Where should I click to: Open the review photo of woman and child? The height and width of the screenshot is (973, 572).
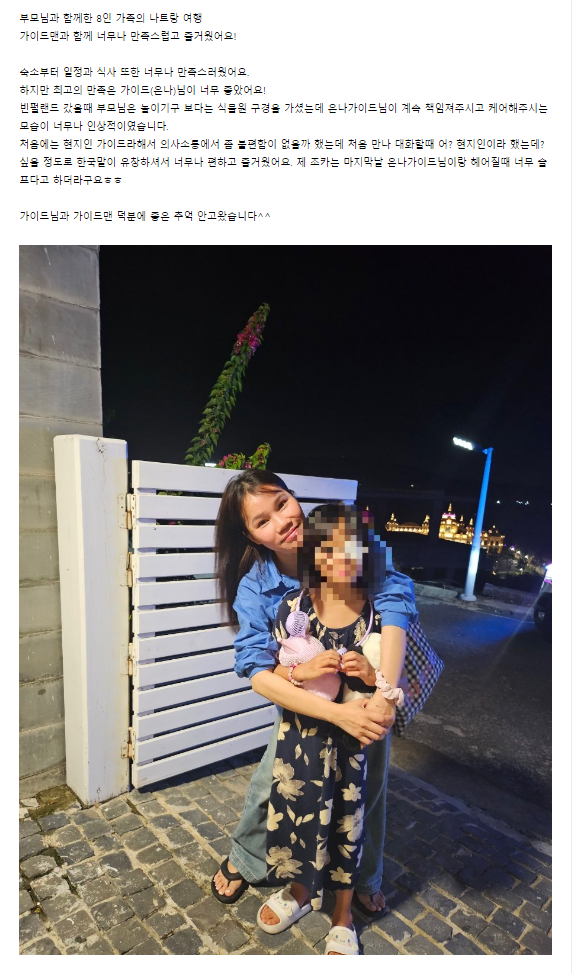pyautogui.click(x=285, y=599)
